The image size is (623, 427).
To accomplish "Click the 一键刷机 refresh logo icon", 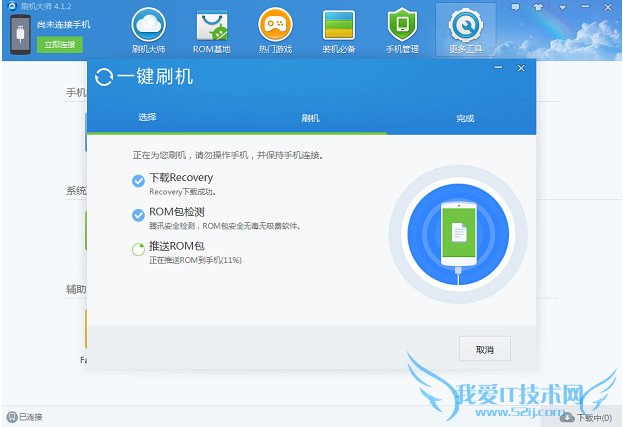I will click(x=104, y=77).
